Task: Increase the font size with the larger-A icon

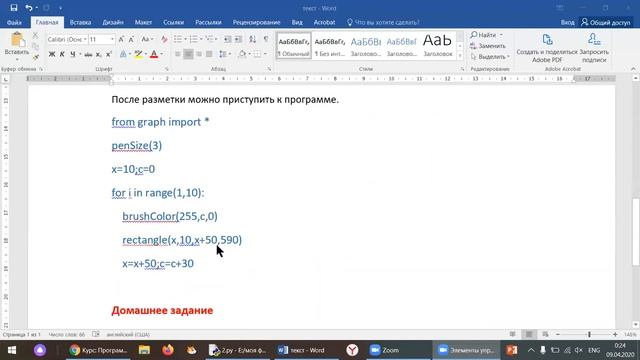Action: pos(121,40)
